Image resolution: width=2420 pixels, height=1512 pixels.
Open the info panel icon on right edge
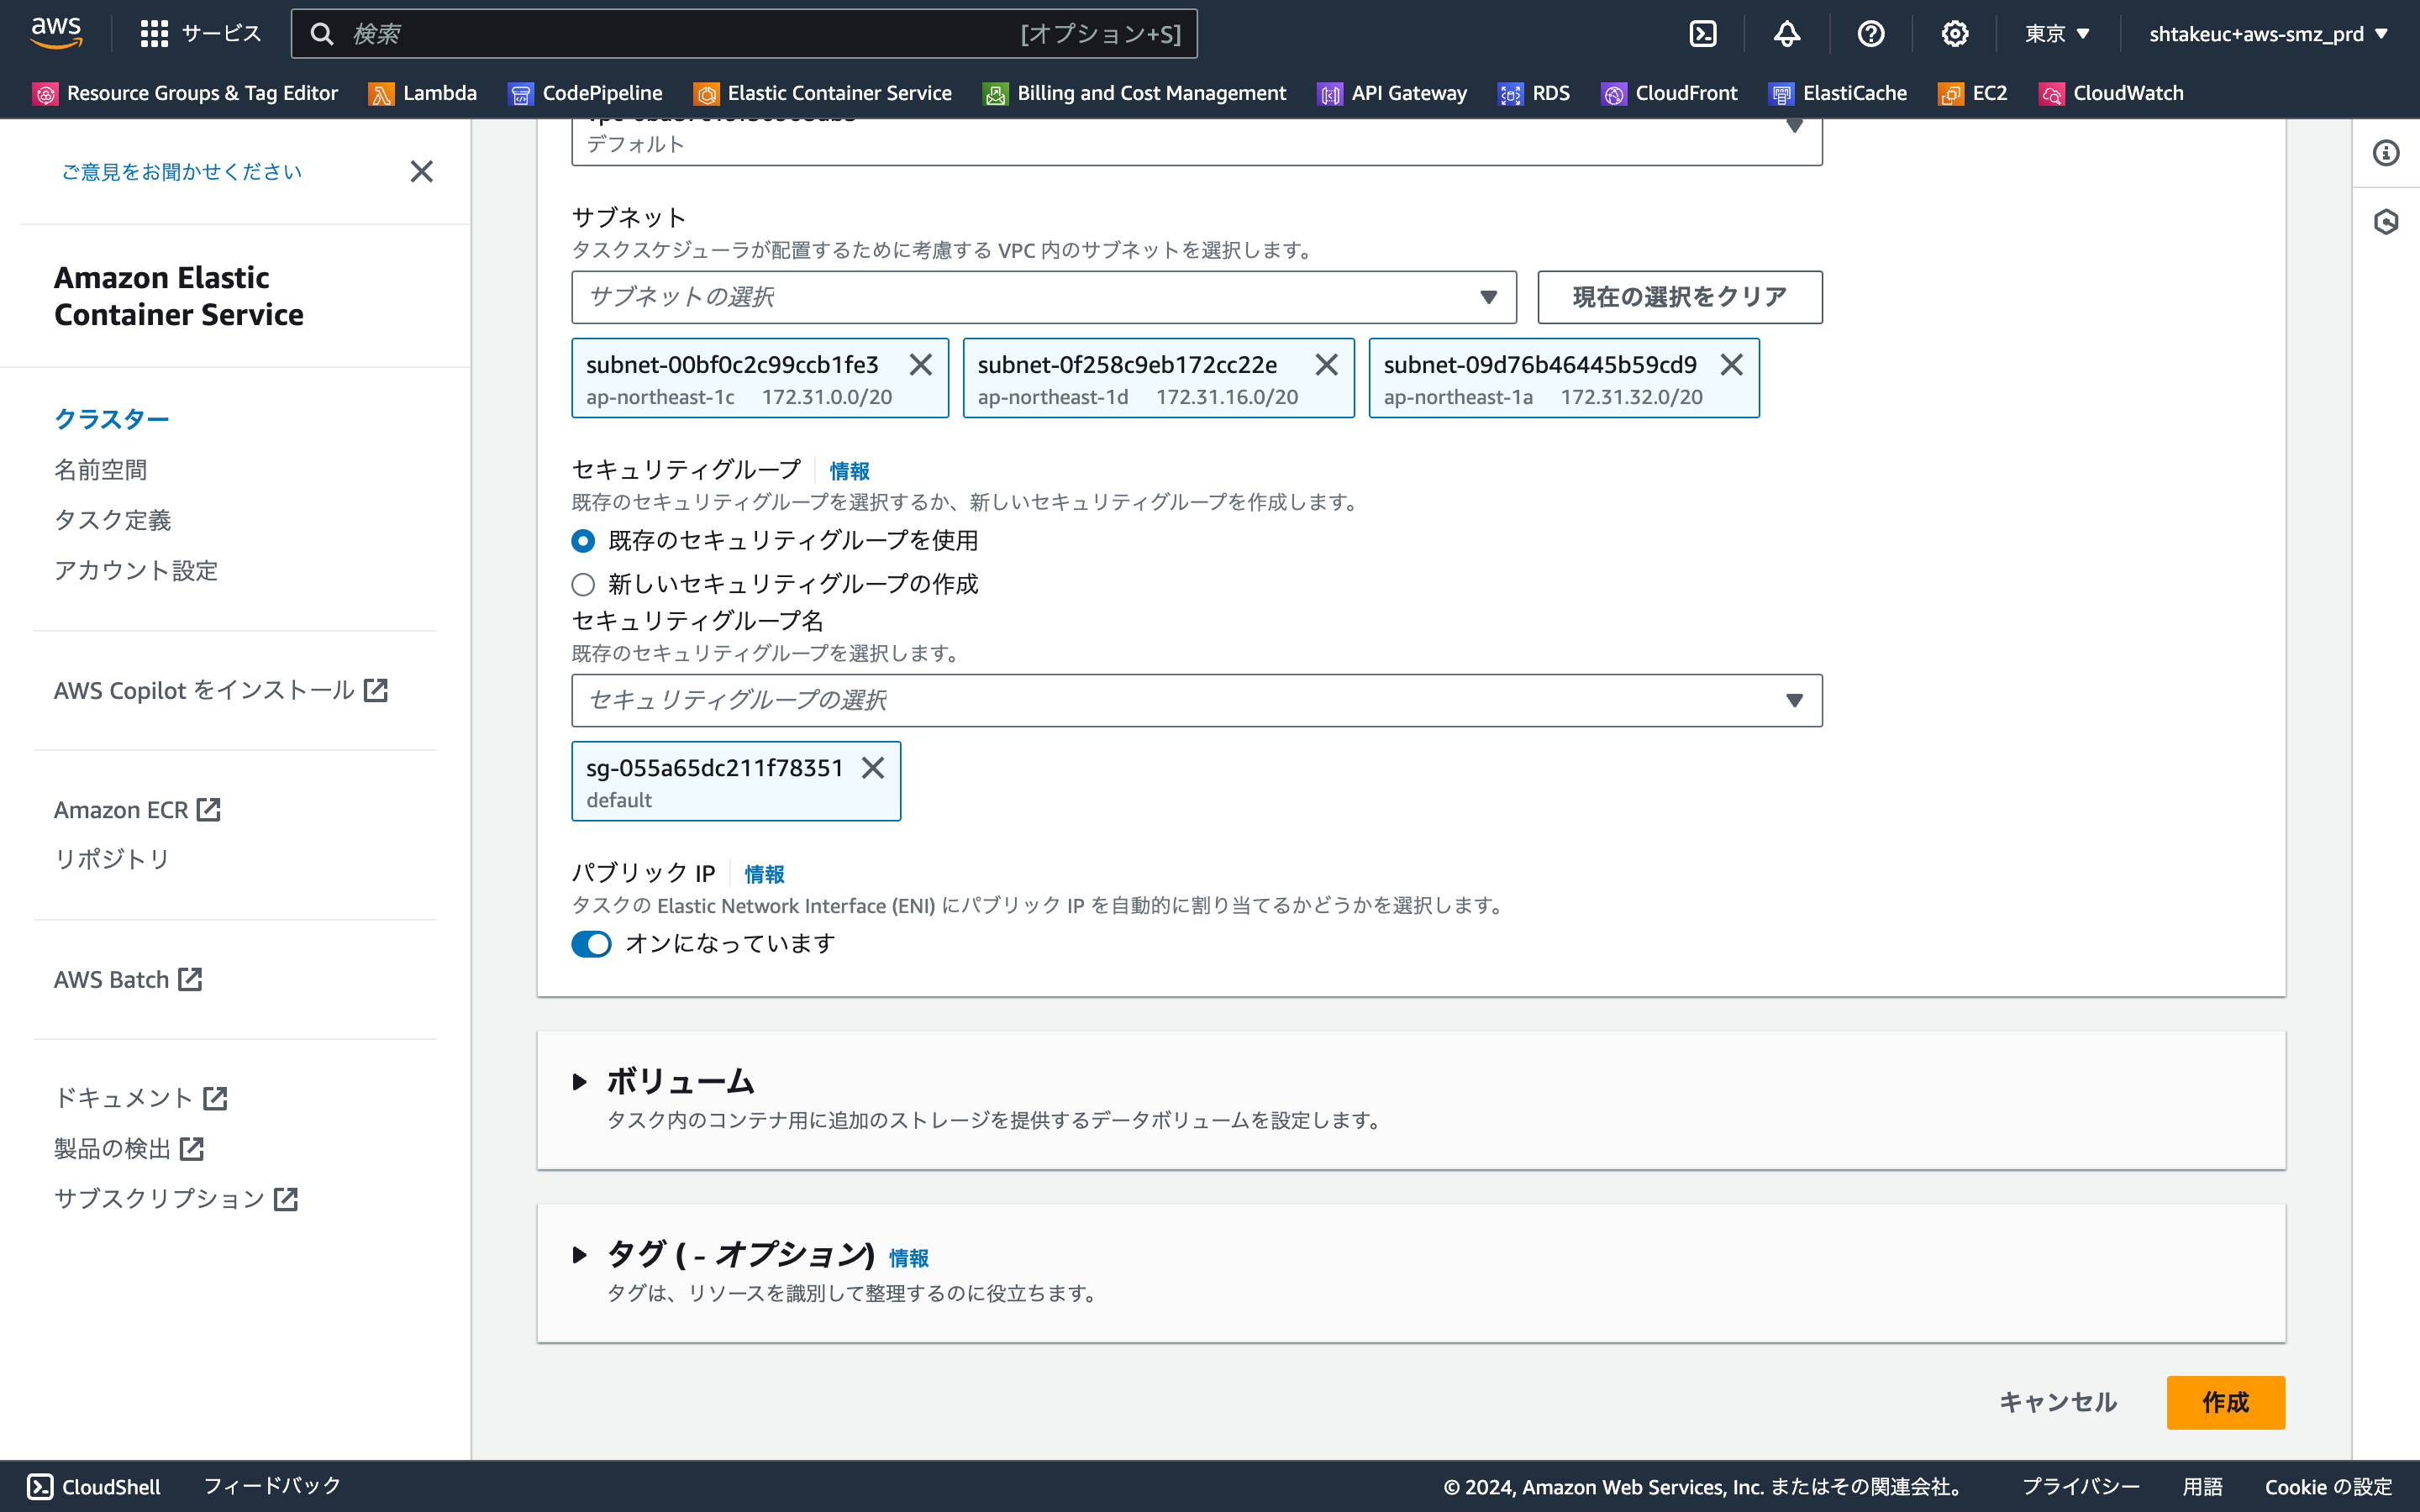click(x=2386, y=153)
